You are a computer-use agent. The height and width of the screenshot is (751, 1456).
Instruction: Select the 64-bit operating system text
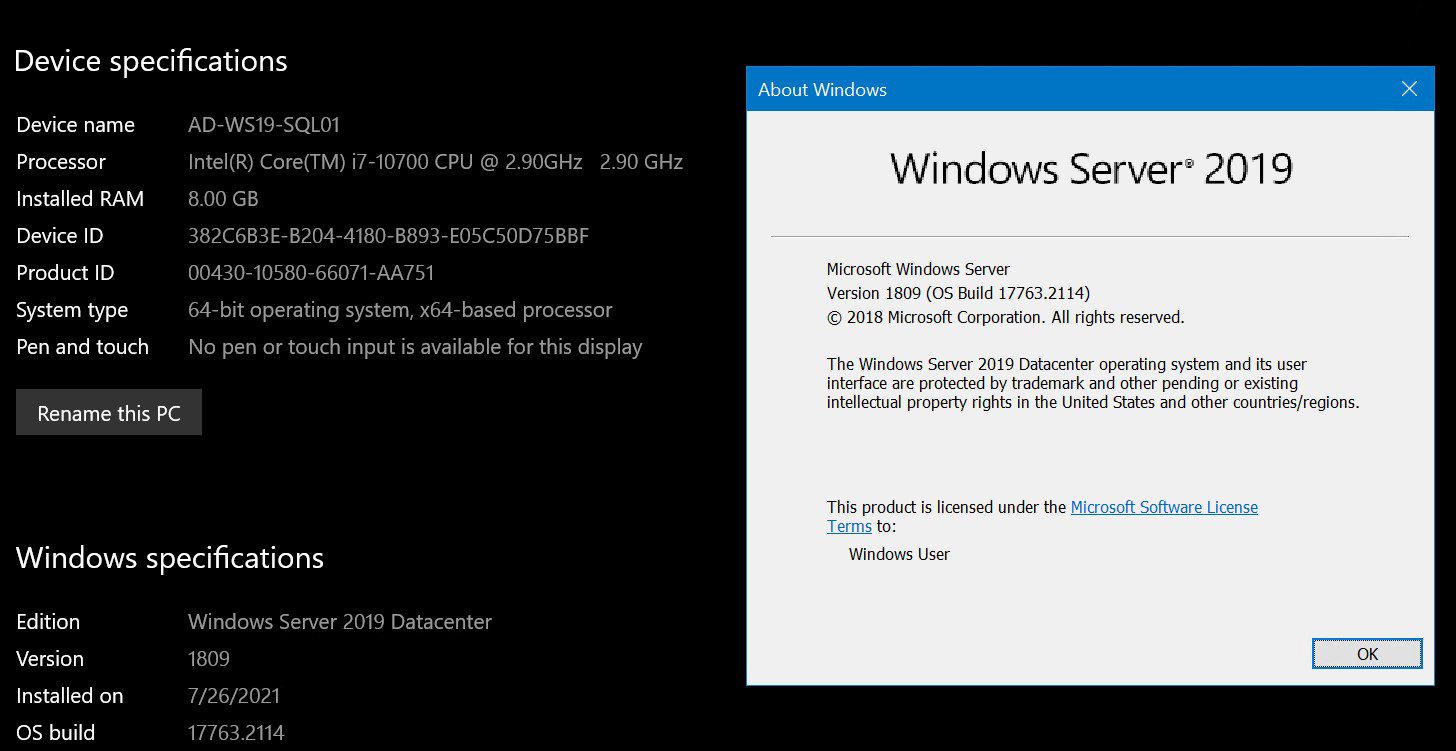[x=400, y=310]
